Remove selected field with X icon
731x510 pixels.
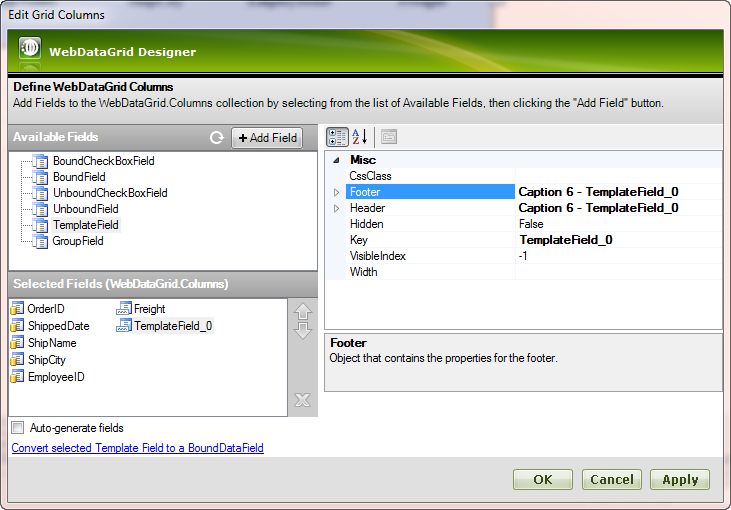[x=303, y=400]
